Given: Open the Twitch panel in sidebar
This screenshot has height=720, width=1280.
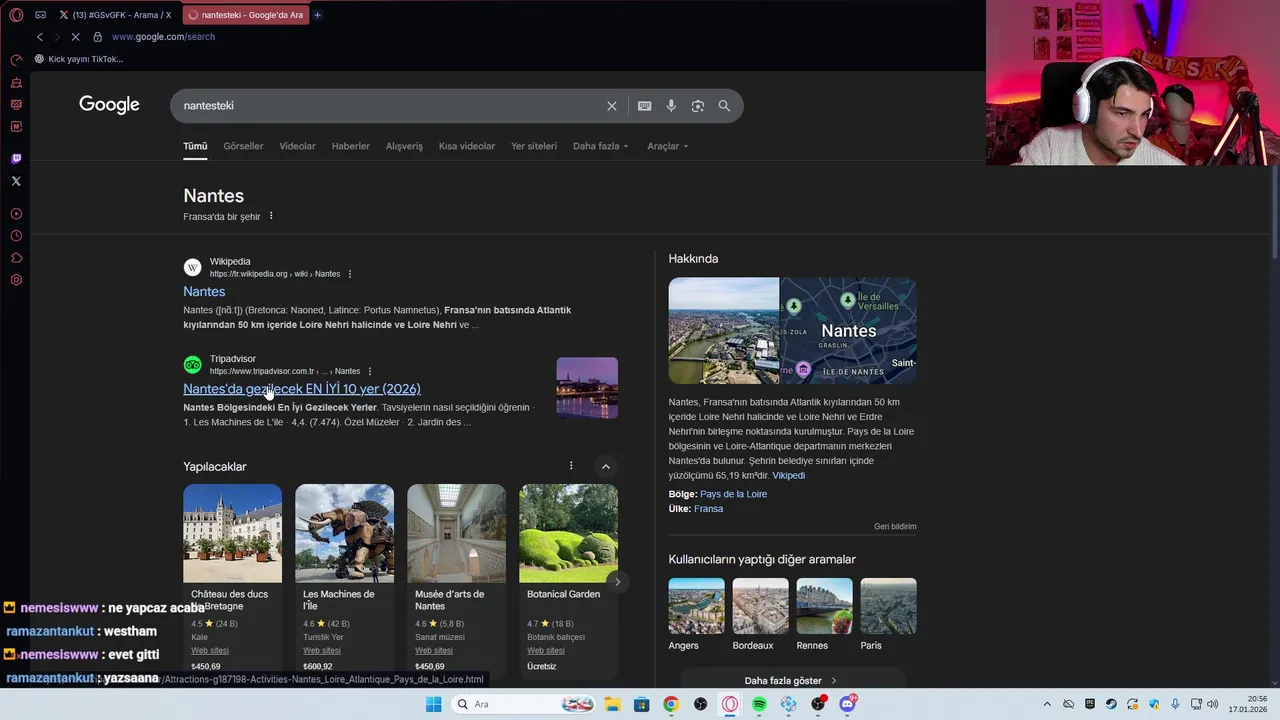Looking at the screenshot, I should coord(16,158).
